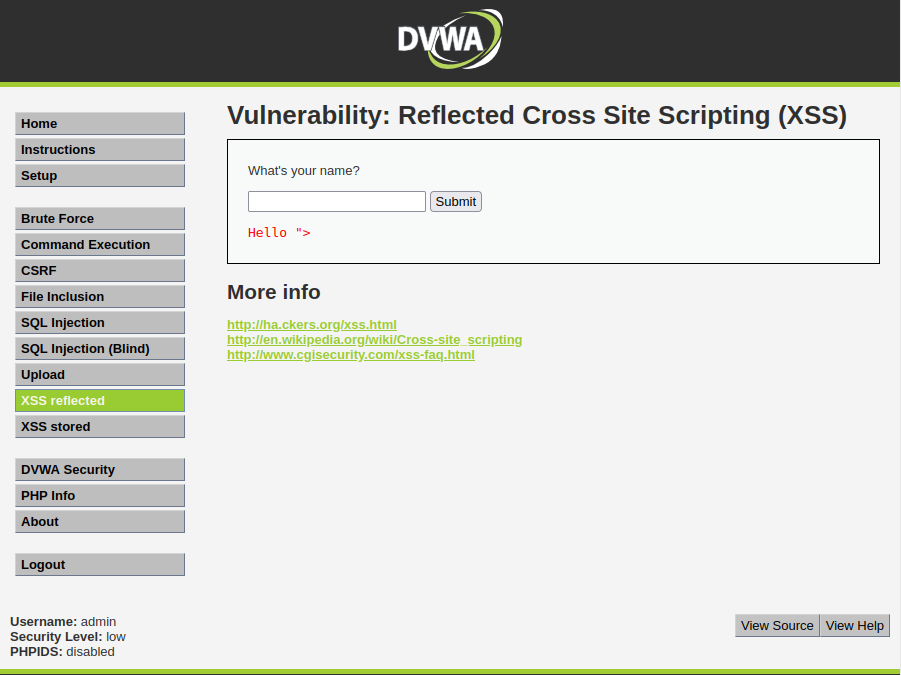The height and width of the screenshot is (675, 901).
Task: Open File Inclusion page
Action: click(100, 296)
